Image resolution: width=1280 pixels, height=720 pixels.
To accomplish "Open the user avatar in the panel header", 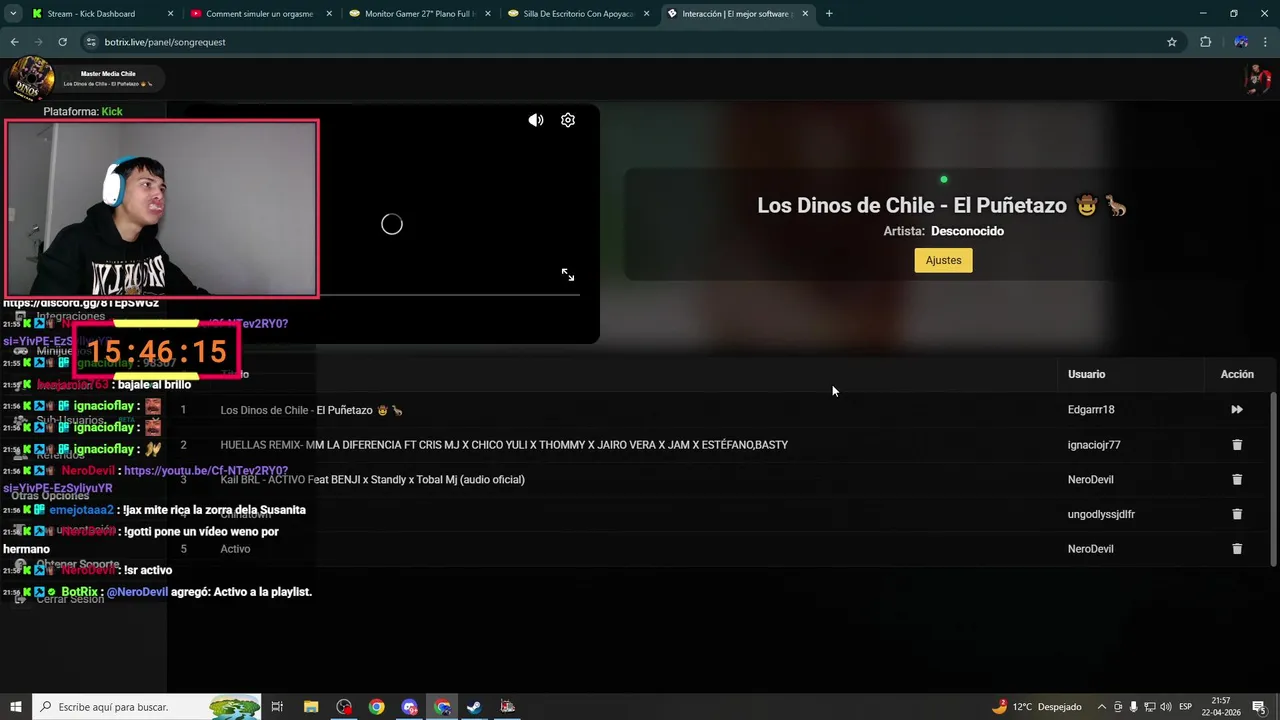I will coord(1257,79).
